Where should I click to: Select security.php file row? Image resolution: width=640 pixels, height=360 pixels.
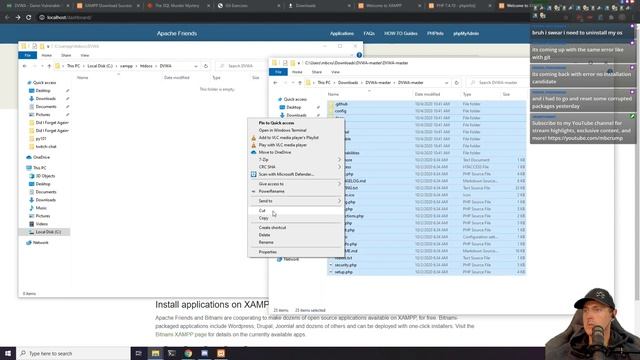[427, 265]
